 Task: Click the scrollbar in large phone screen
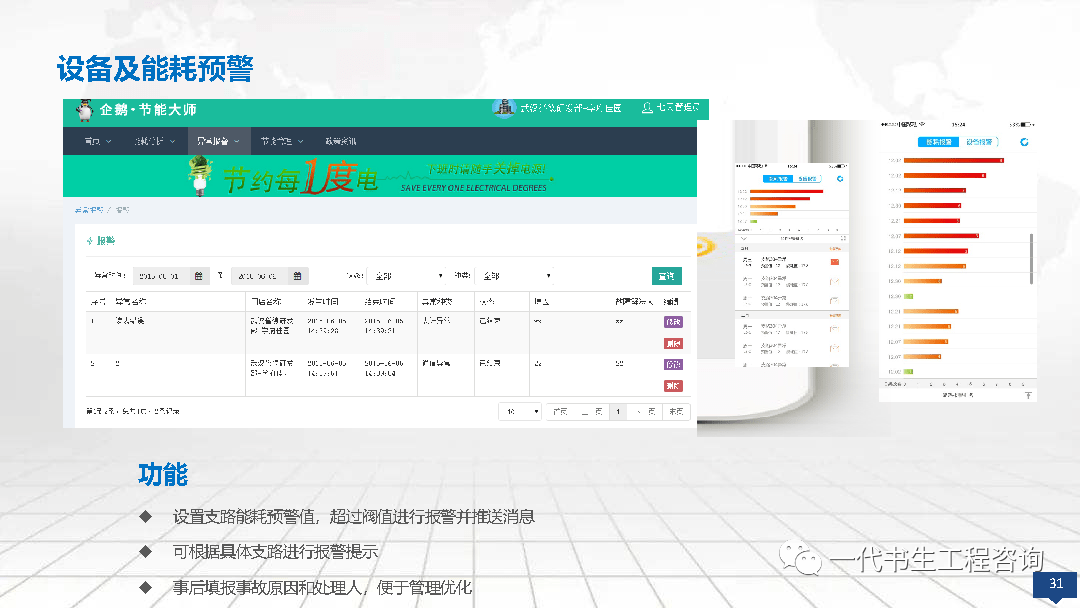tap(1031, 259)
